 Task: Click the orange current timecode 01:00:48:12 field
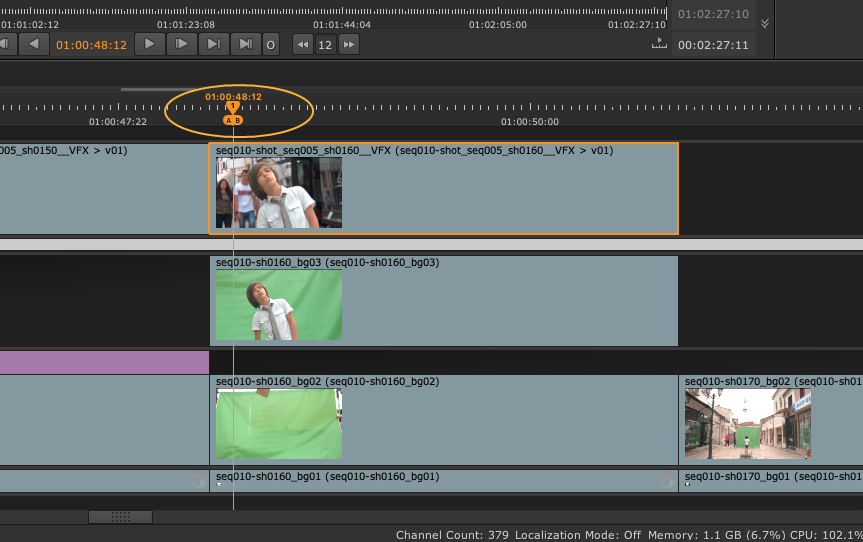[x=91, y=45]
